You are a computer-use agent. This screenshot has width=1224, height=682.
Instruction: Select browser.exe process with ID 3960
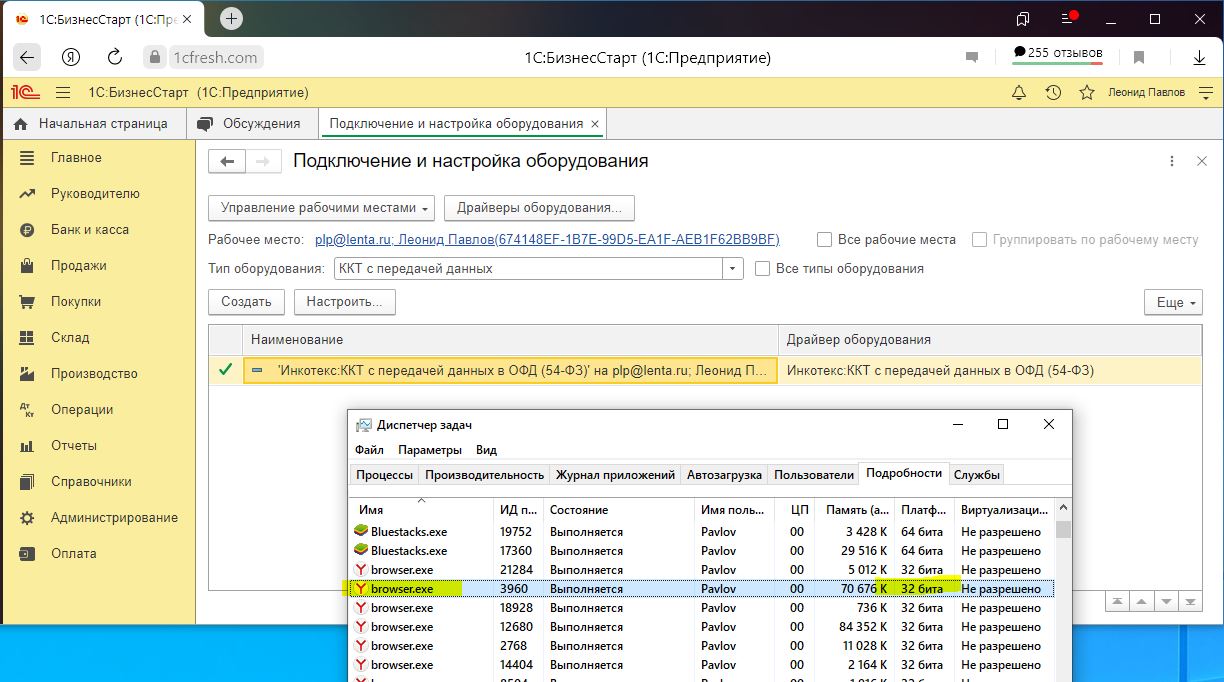(702, 589)
